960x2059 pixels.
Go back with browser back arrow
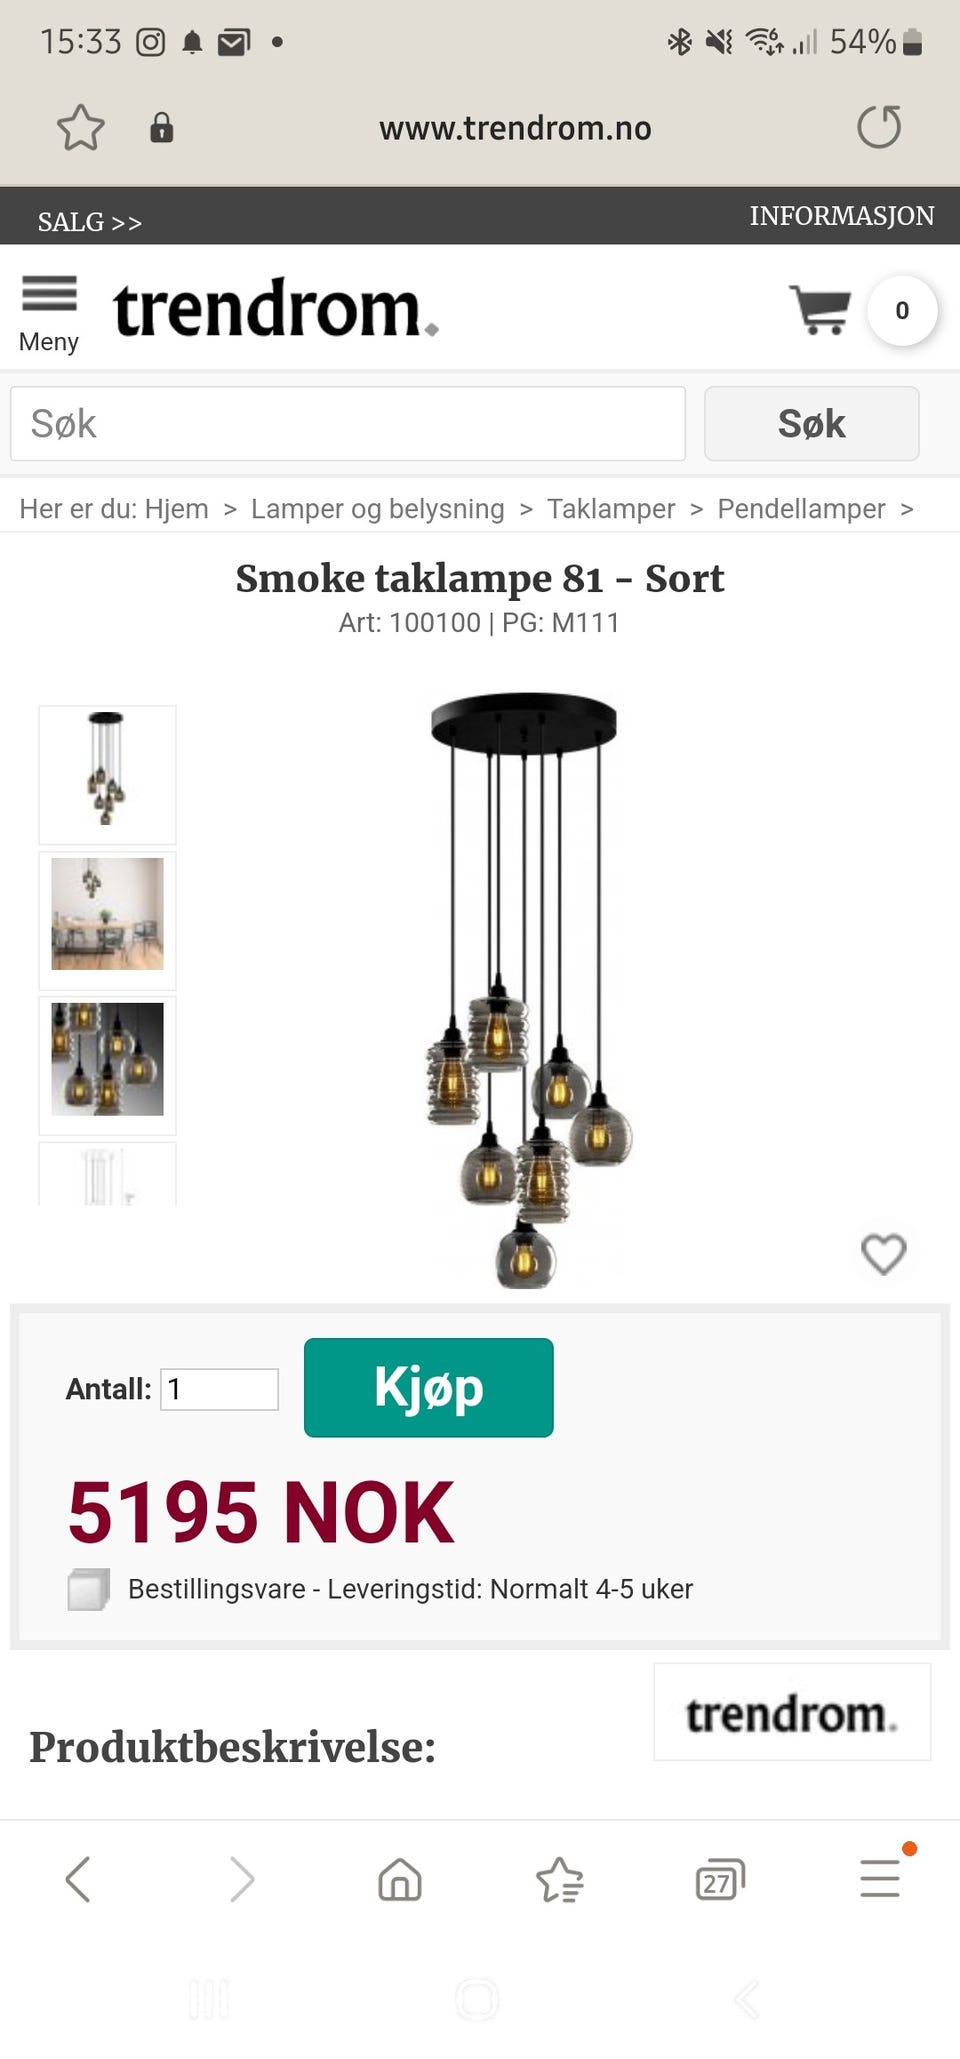click(x=78, y=1879)
